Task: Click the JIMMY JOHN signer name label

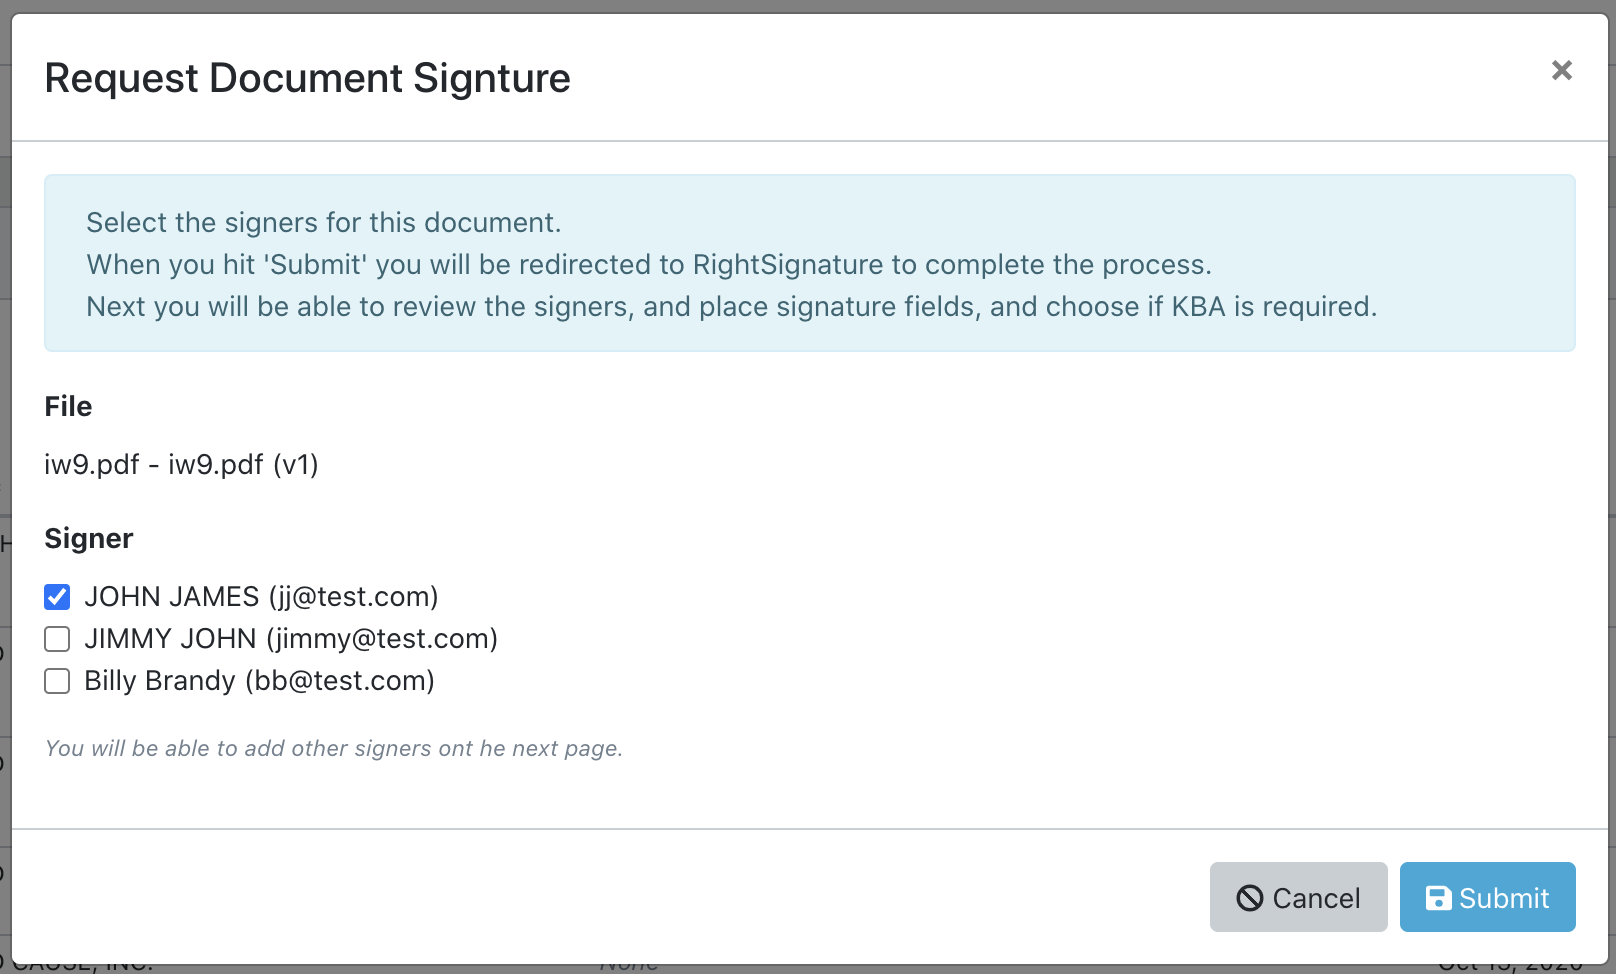Action: (173, 638)
